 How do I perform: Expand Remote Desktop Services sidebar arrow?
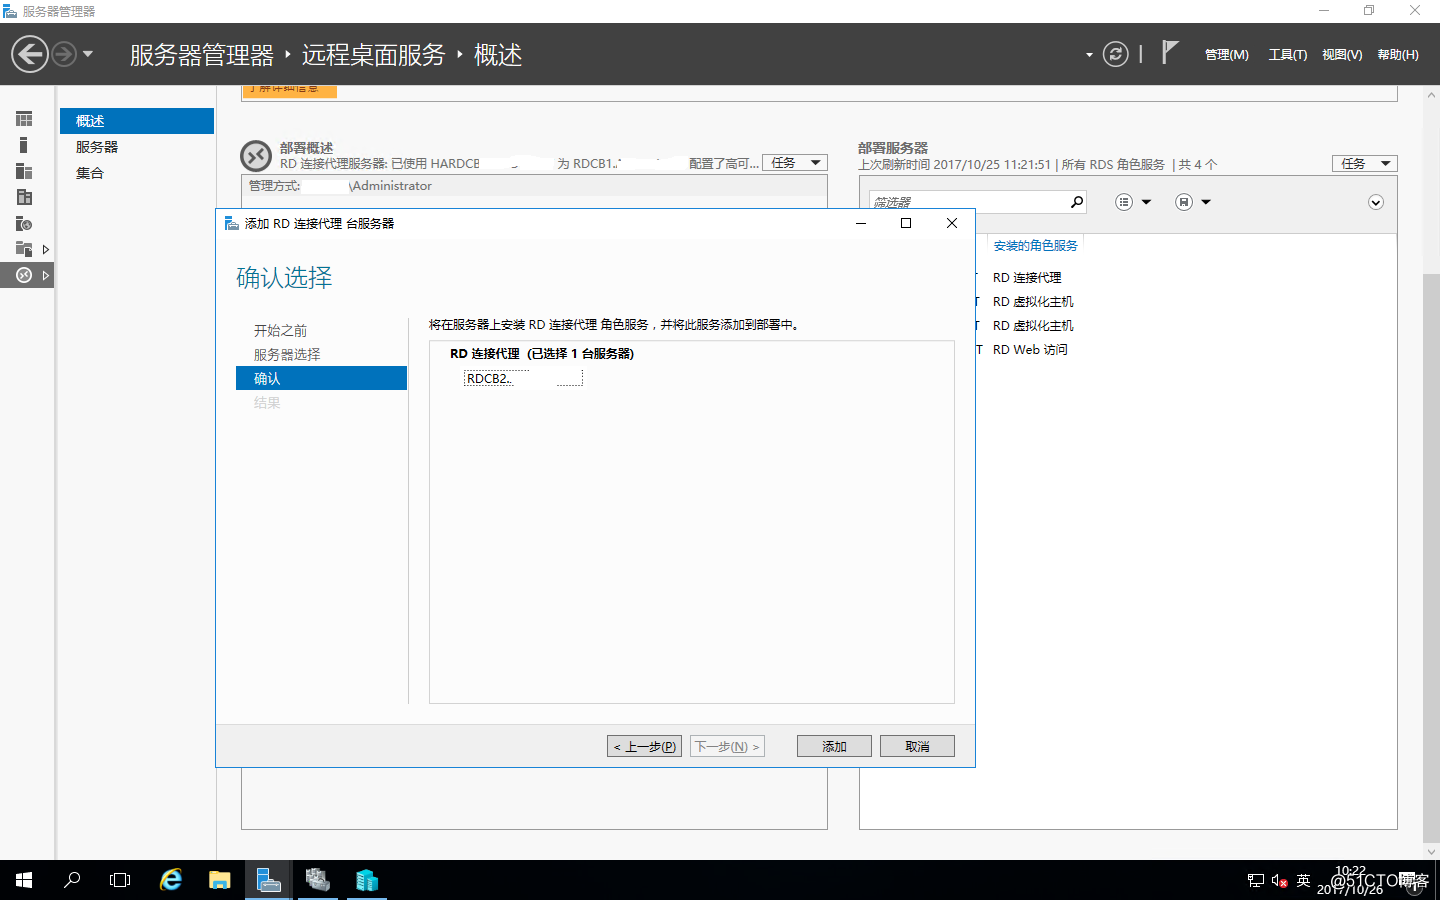point(45,275)
